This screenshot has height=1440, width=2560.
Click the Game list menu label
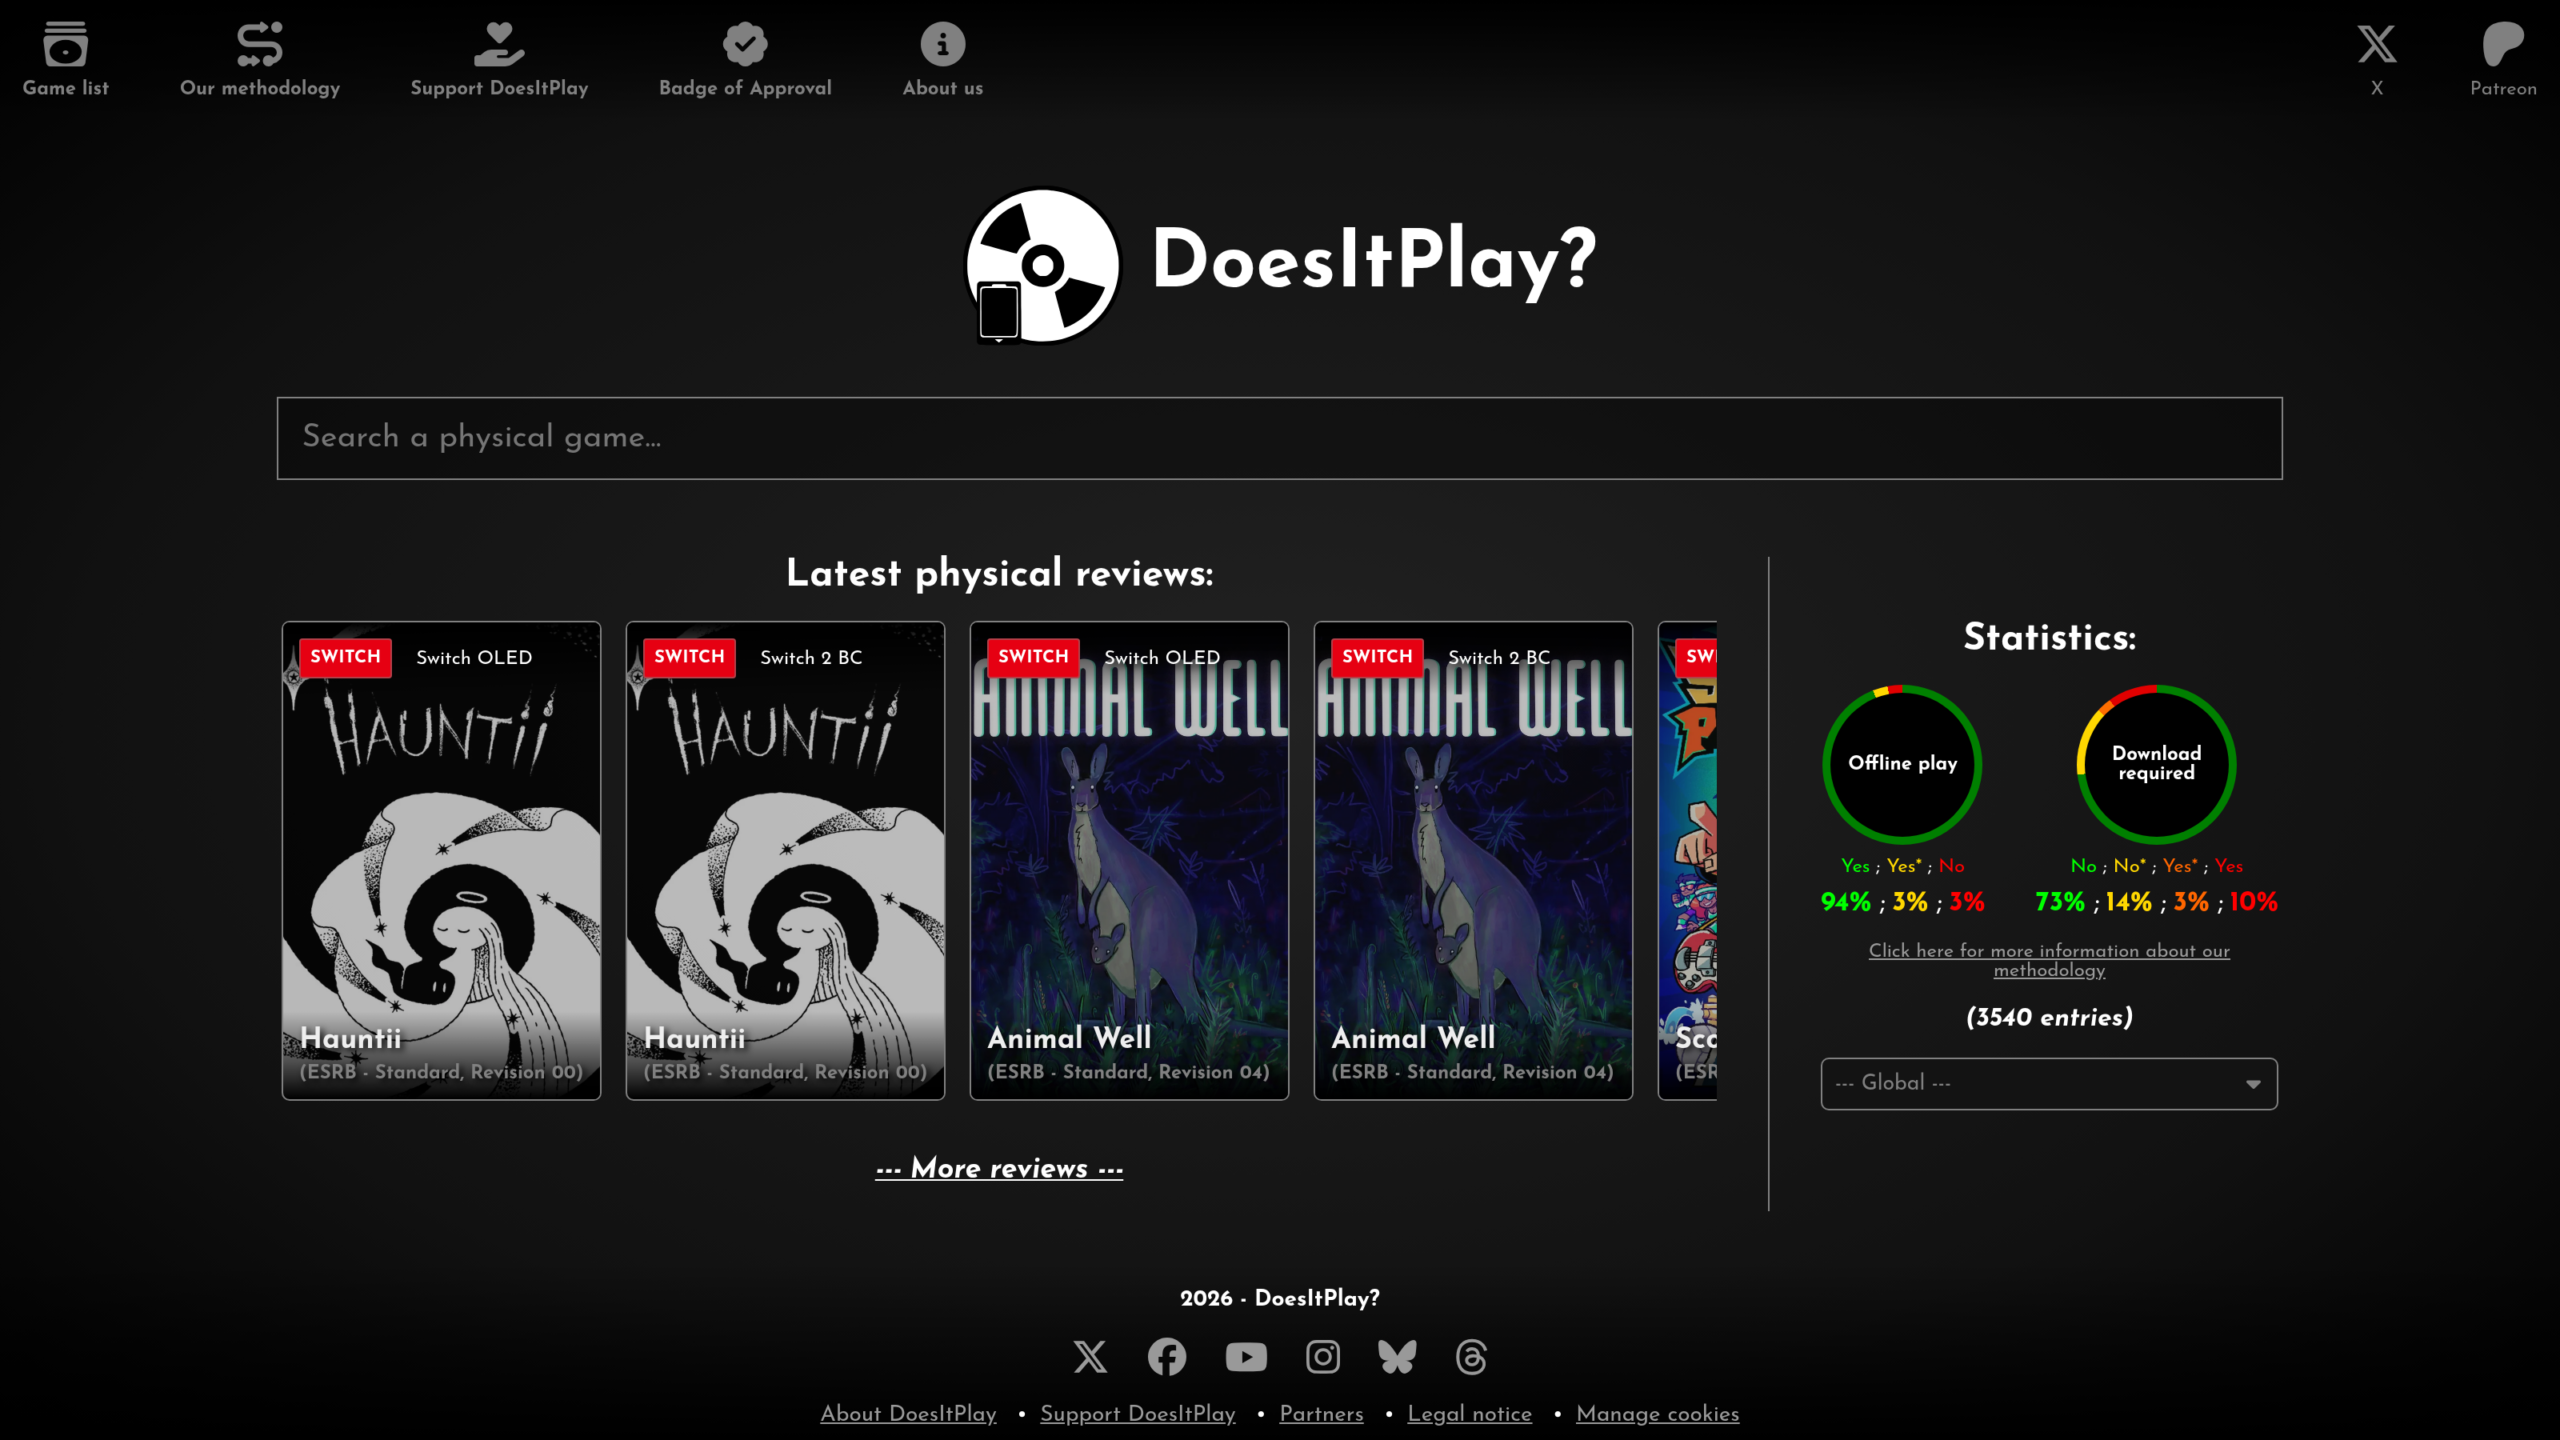66,88
